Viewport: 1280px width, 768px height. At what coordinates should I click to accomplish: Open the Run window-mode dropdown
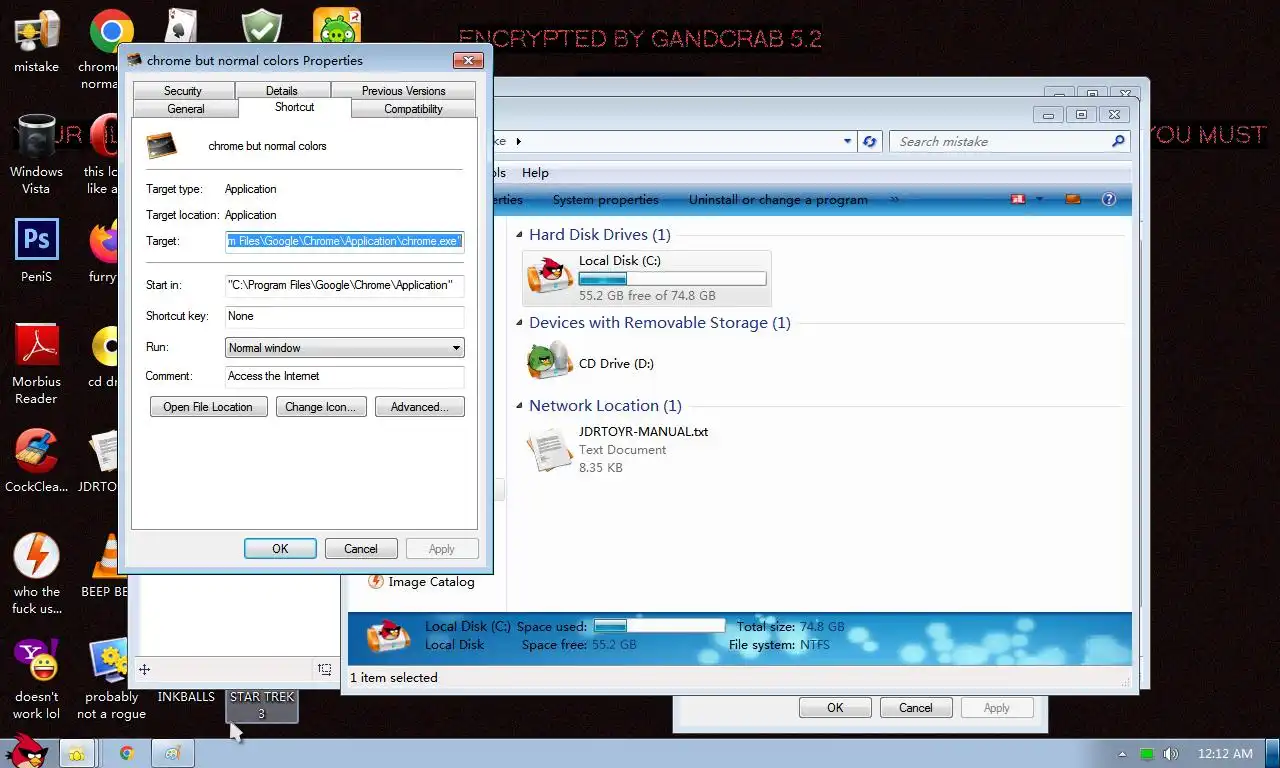click(345, 348)
